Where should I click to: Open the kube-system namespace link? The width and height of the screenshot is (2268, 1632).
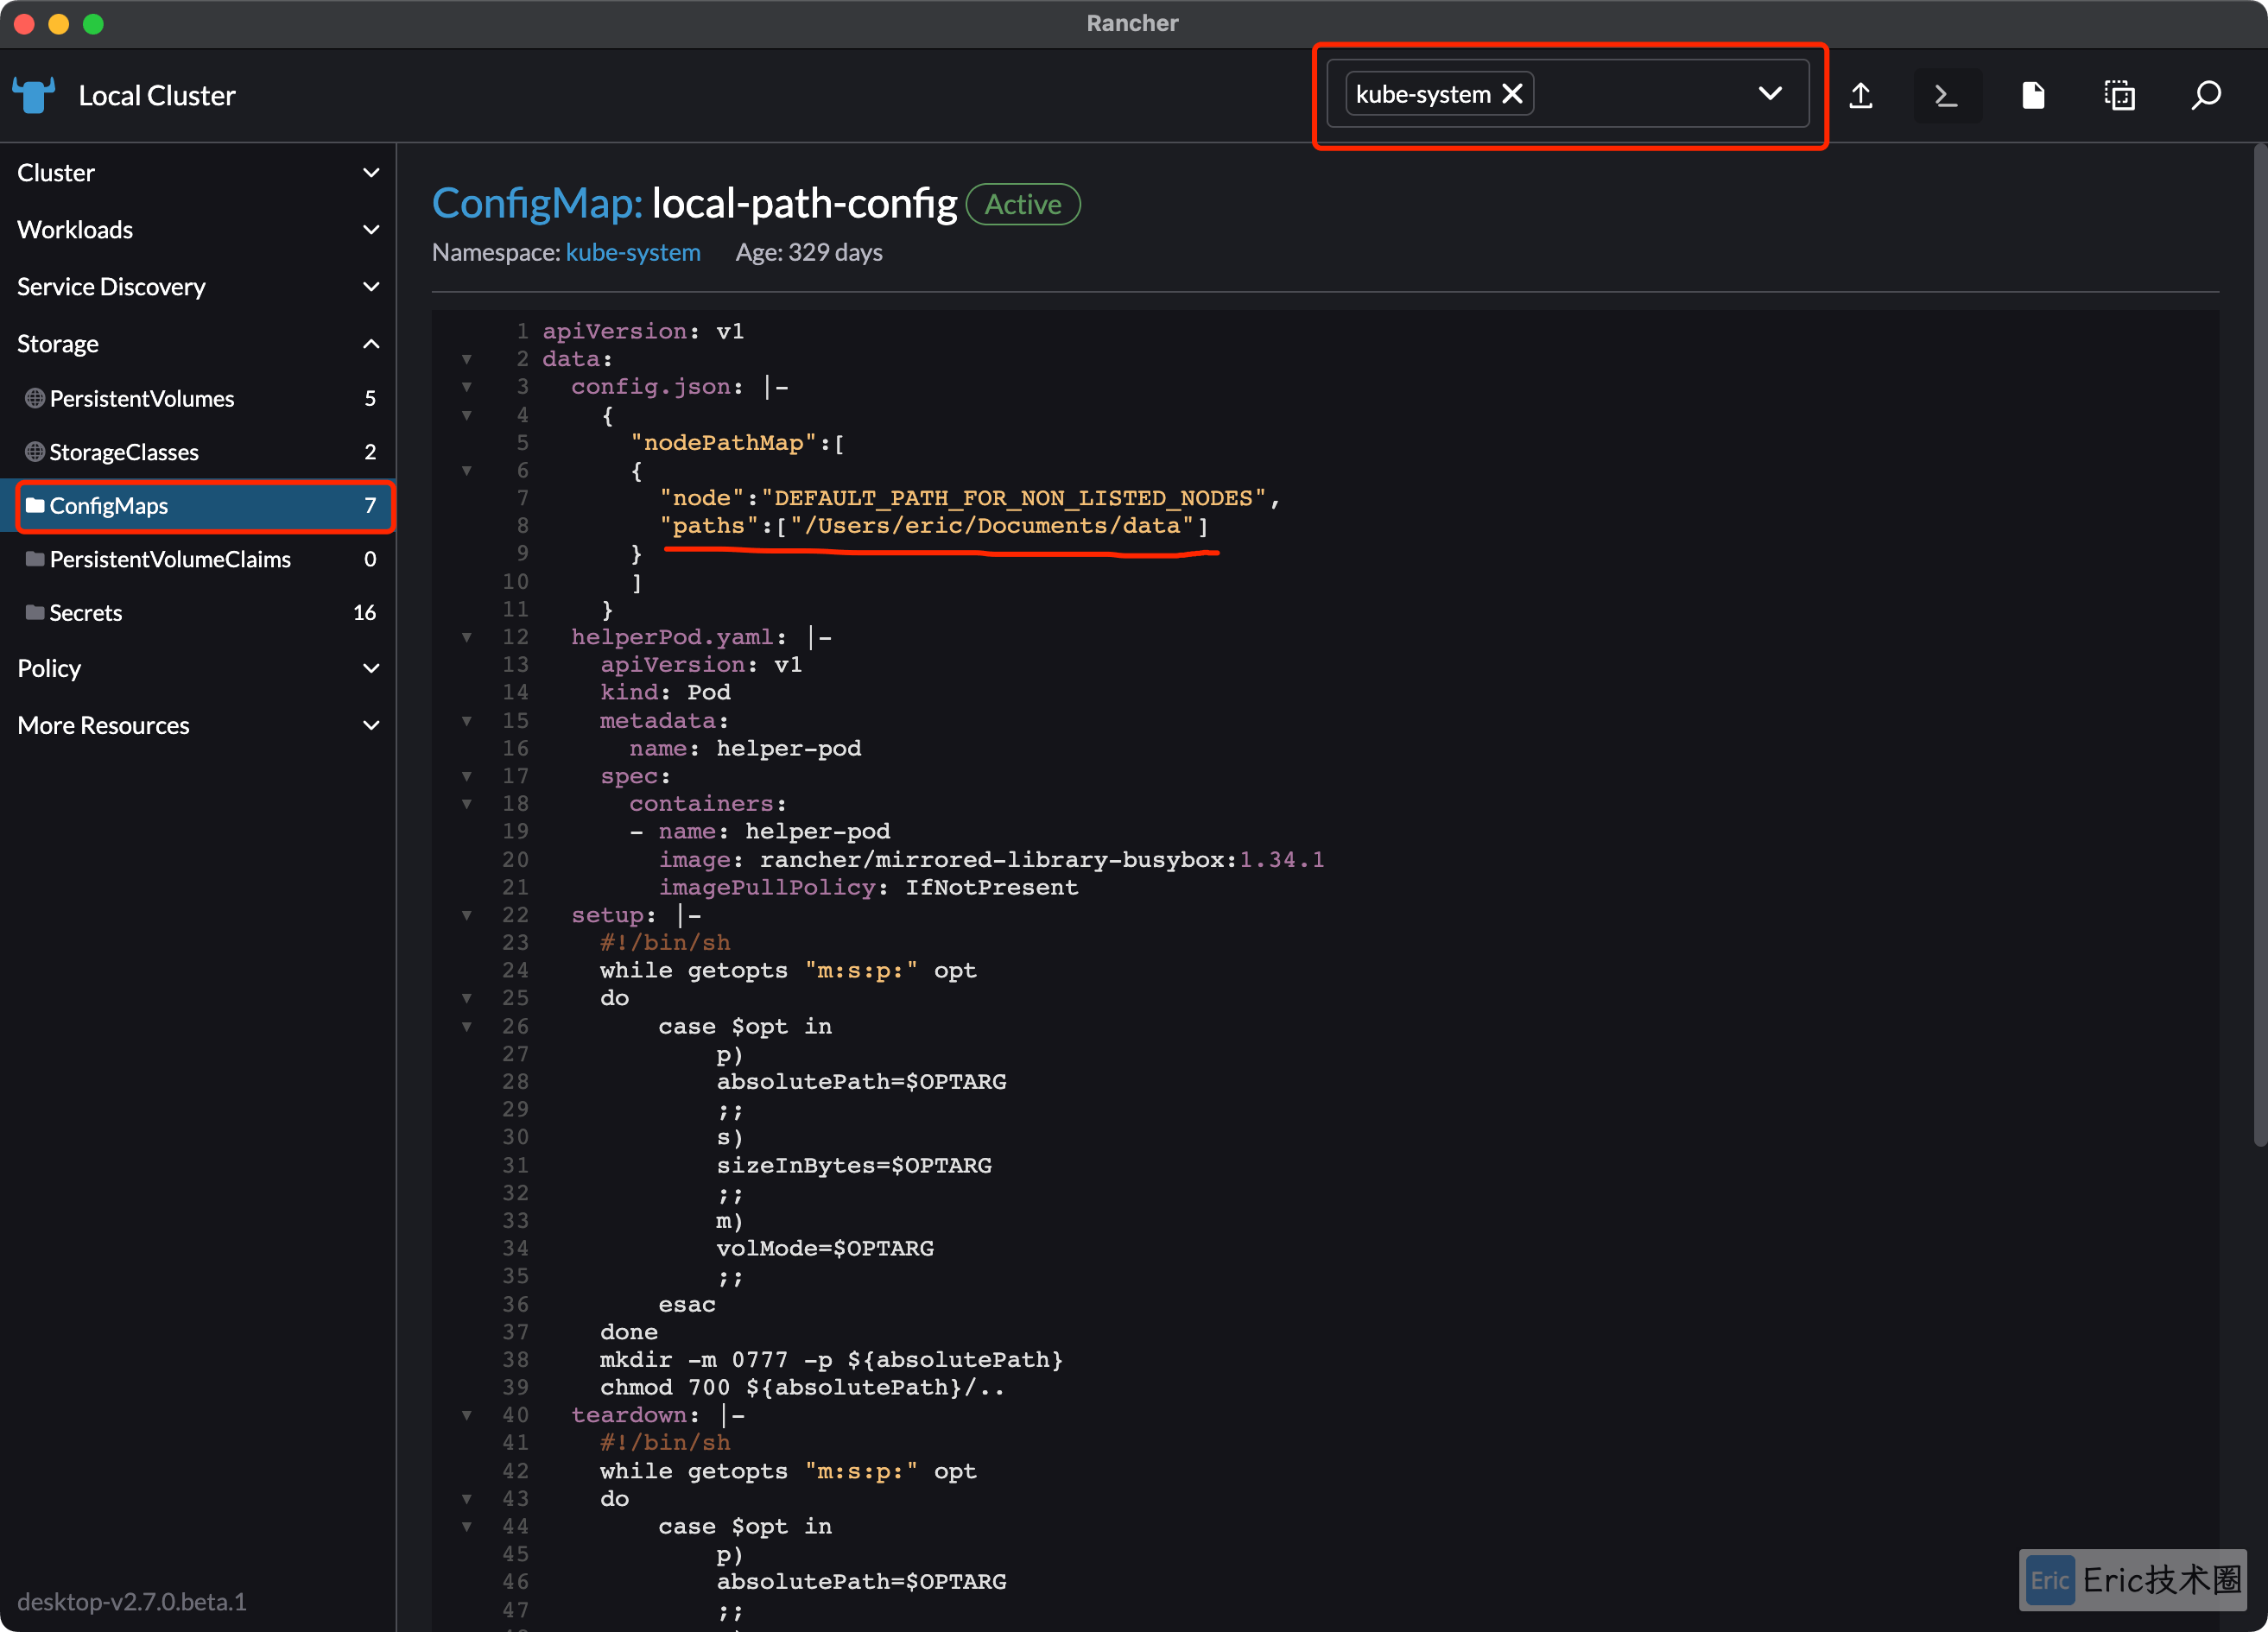[x=633, y=252]
